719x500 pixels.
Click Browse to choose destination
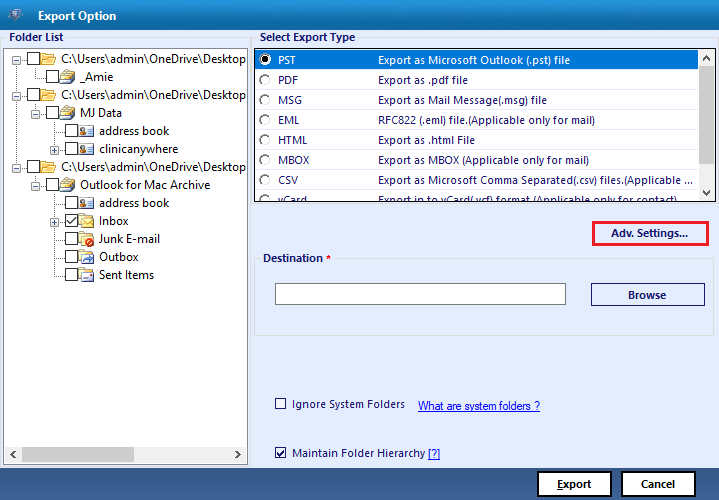(x=647, y=294)
